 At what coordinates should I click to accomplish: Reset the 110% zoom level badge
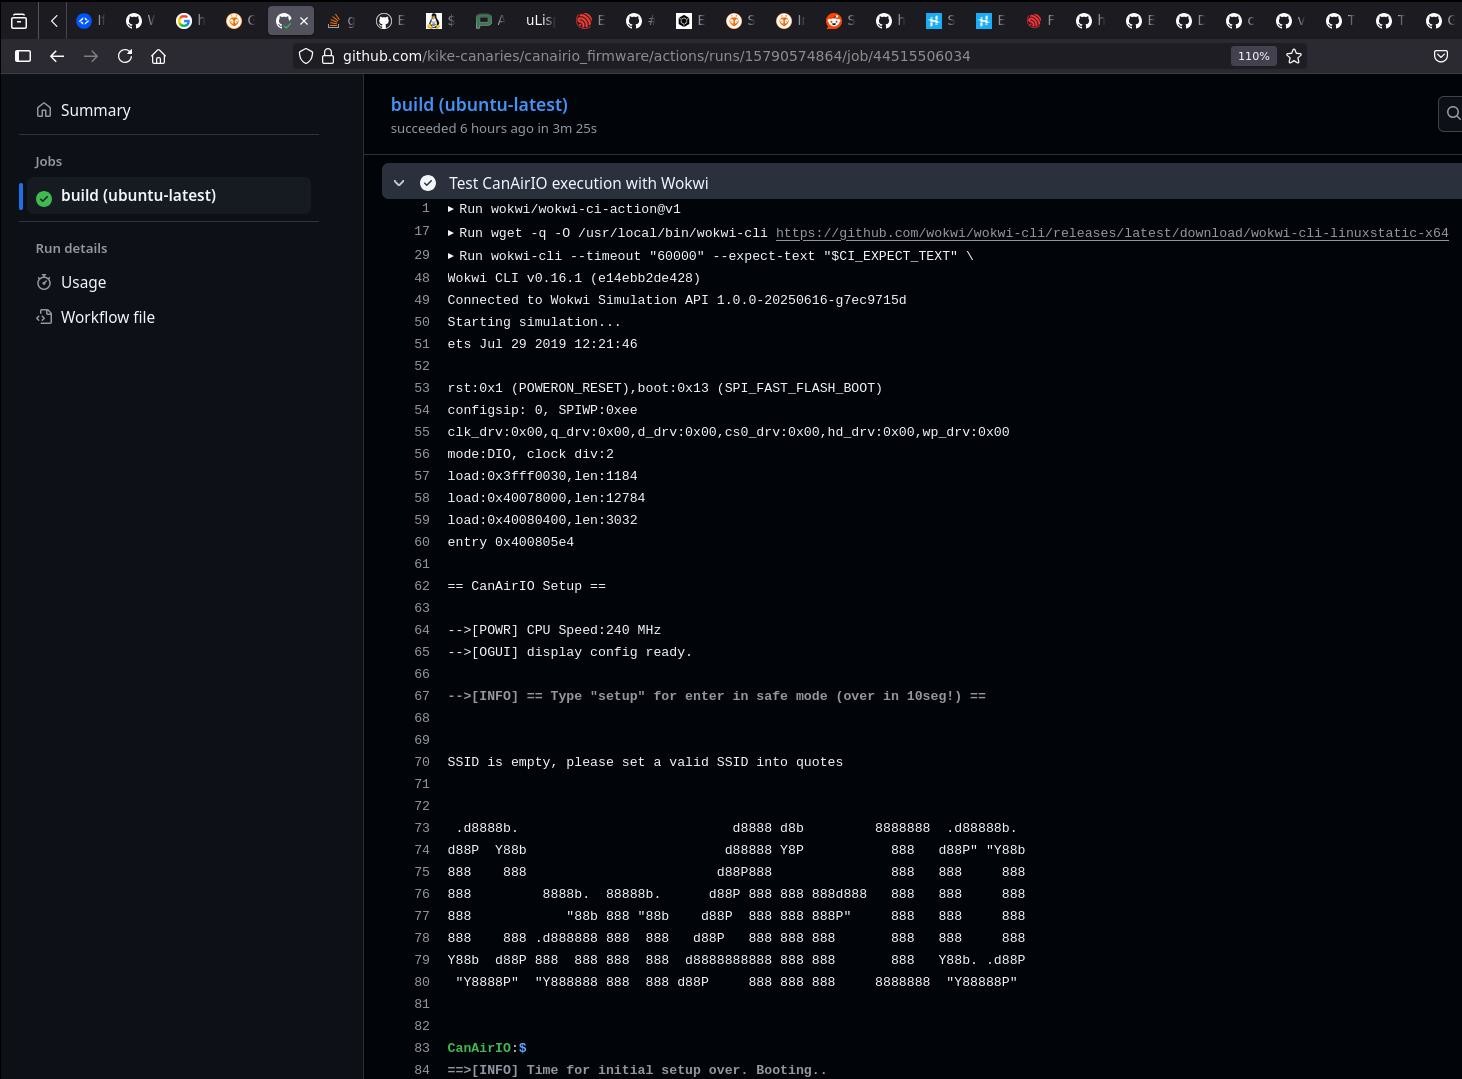(1253, 56)
